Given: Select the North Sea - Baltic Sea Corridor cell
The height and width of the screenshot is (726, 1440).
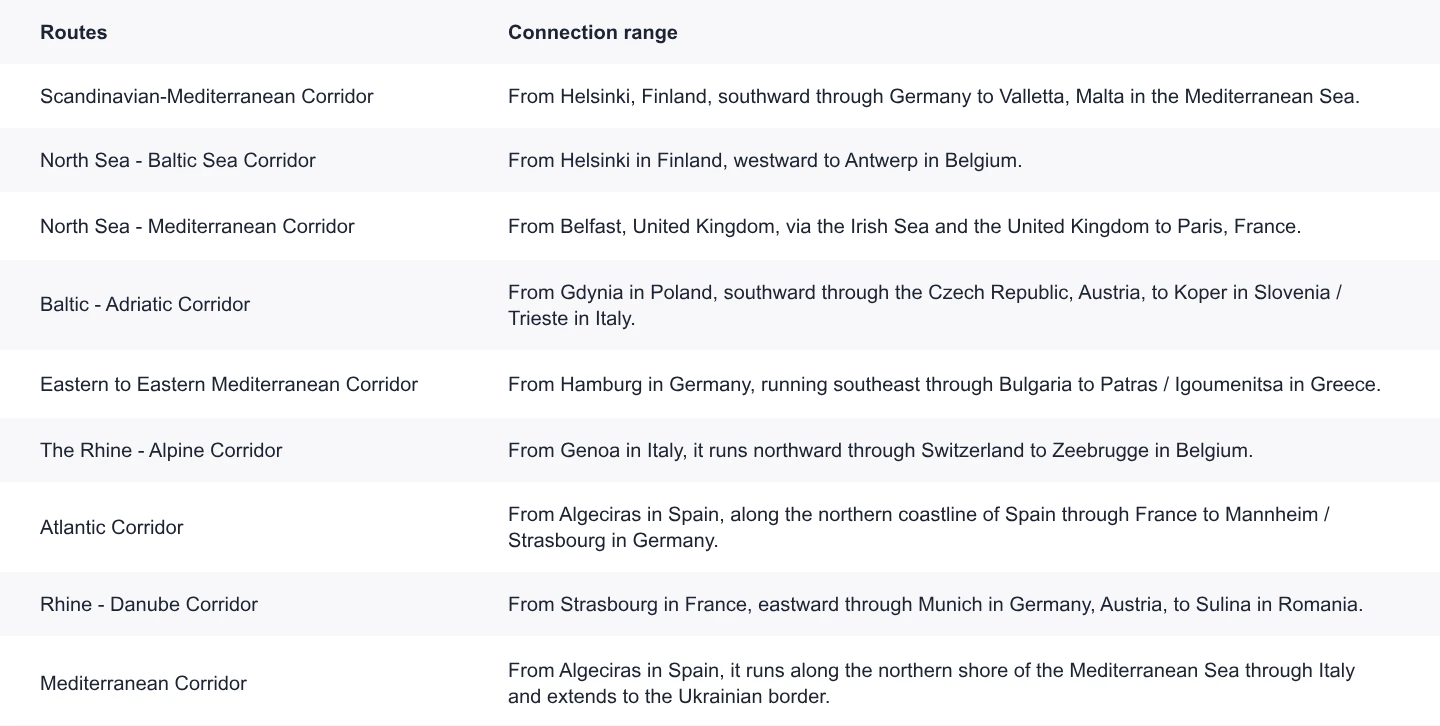Looking at the screenshot, I should tap(177, 160).
